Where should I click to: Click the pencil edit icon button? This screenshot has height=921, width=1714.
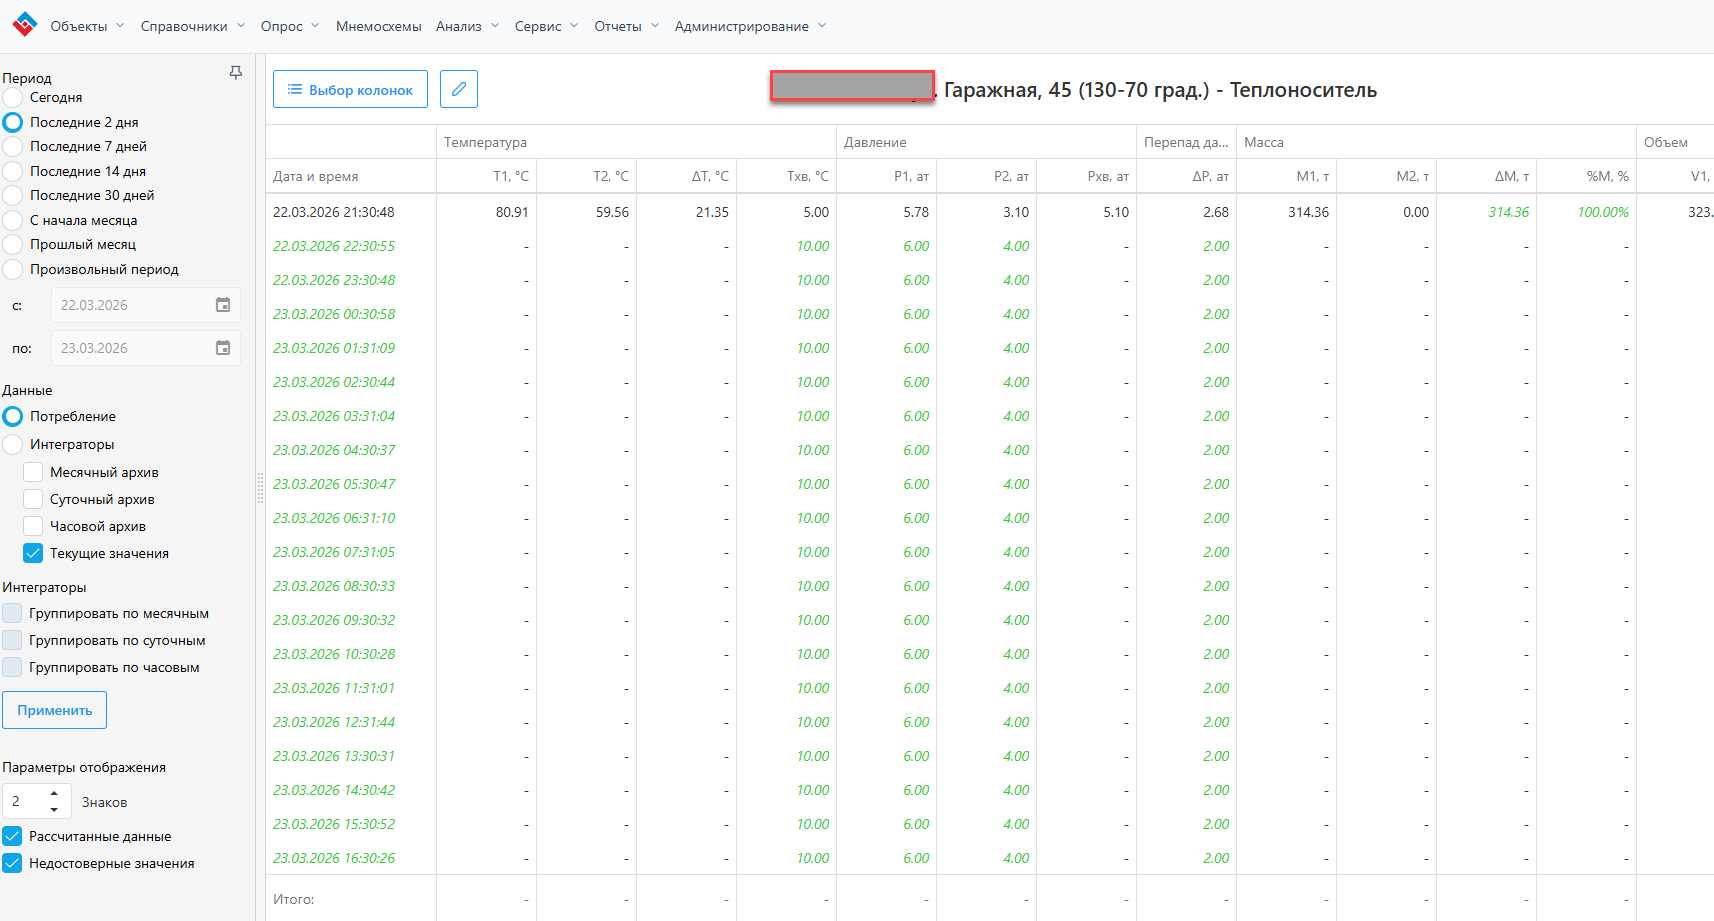point(459,89)
